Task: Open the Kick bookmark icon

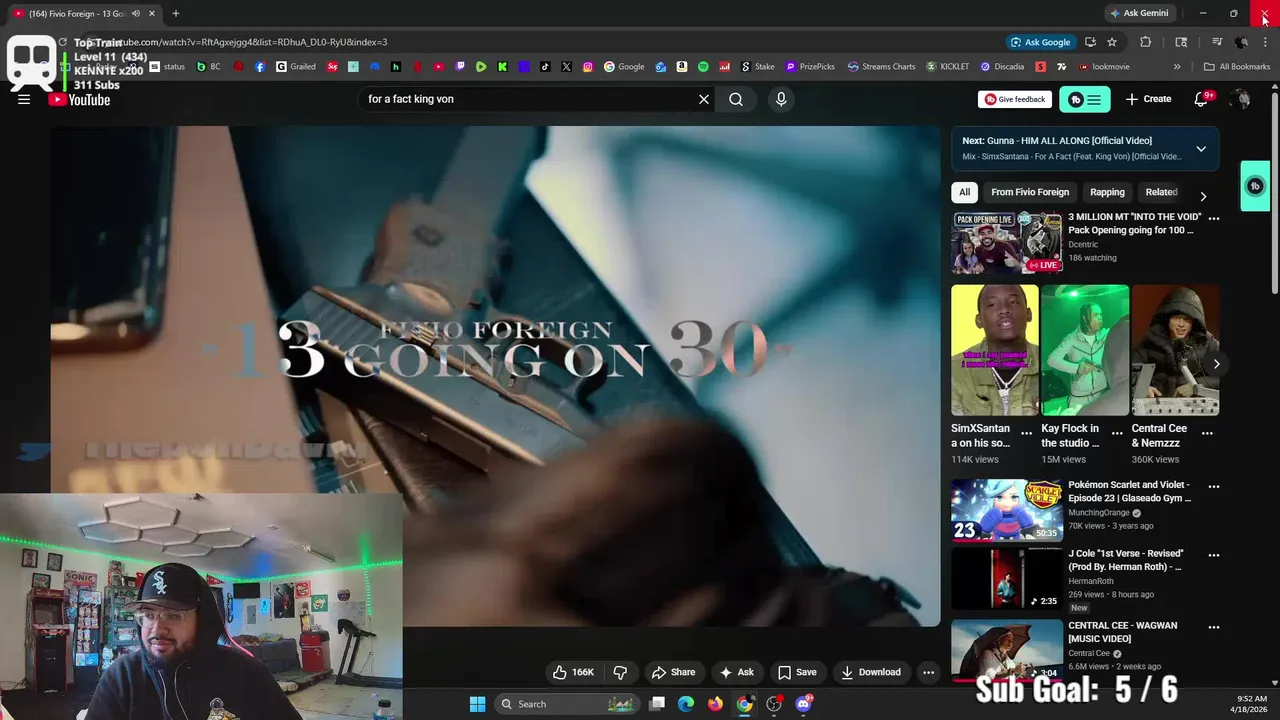Action: click(502, 67)
